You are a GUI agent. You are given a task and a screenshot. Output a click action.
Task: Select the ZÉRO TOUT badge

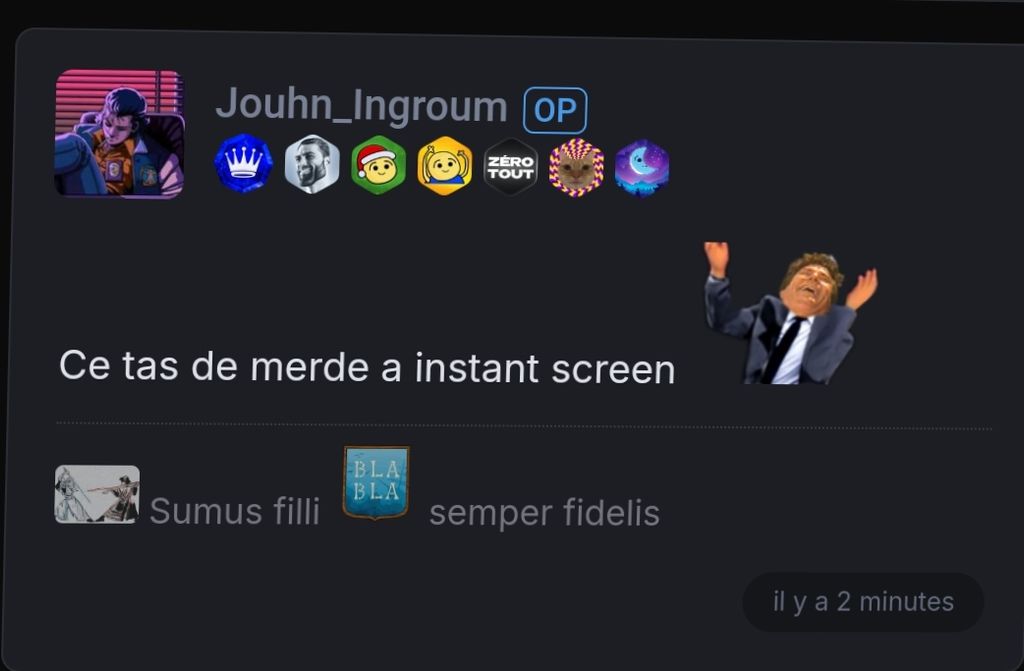click(x=511, y=167)
